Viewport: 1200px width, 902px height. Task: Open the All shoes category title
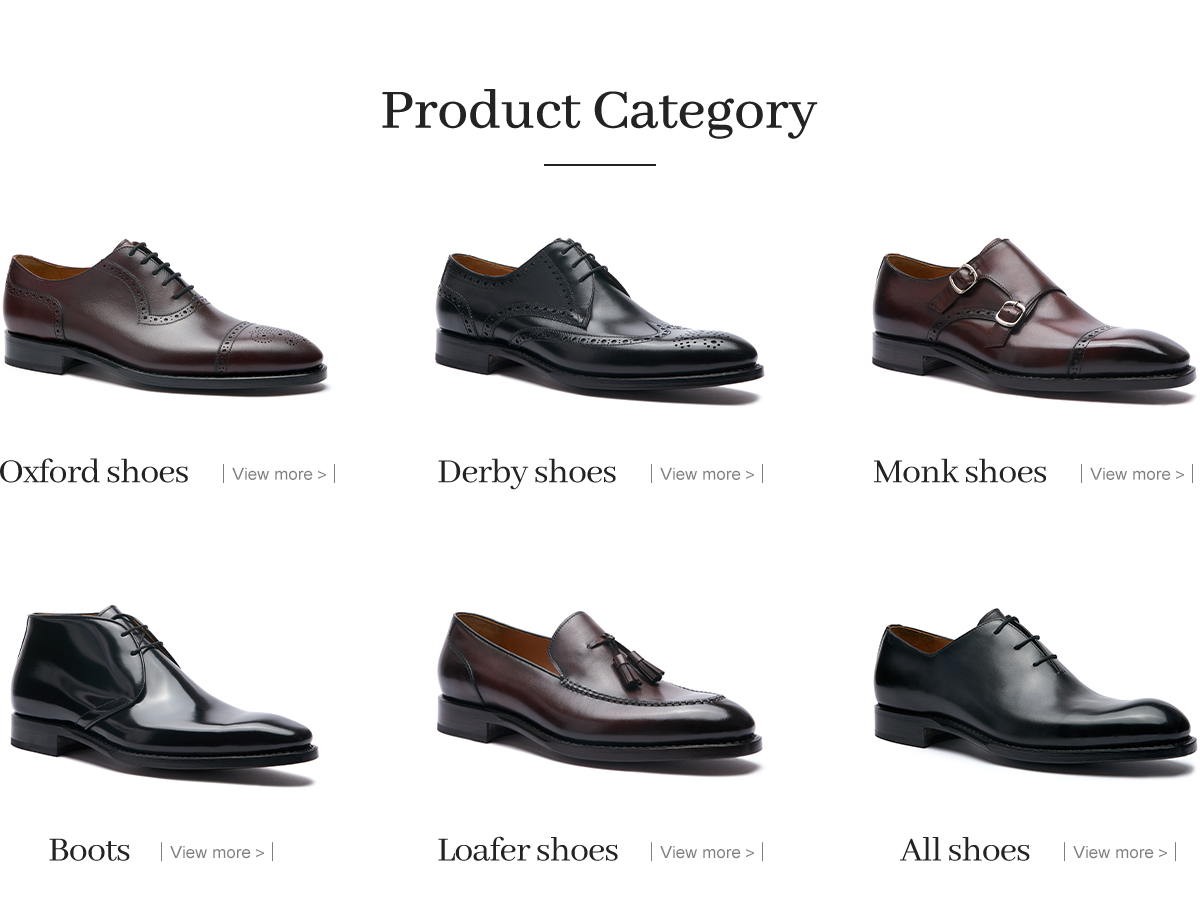965,850
